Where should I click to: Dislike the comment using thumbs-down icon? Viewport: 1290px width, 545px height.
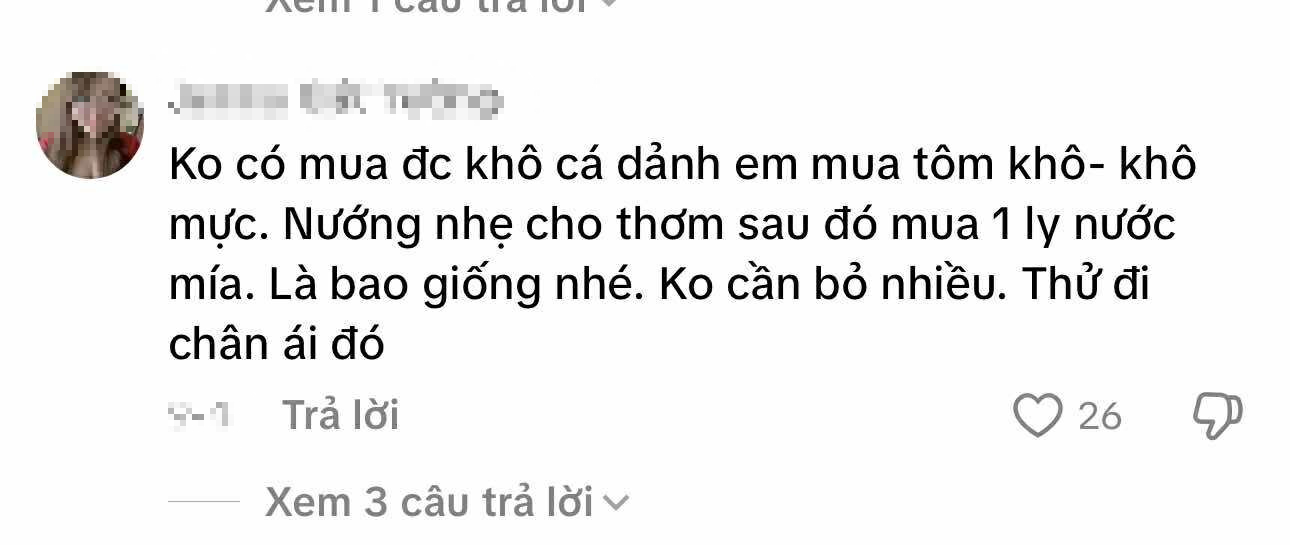click(1218, 415)
